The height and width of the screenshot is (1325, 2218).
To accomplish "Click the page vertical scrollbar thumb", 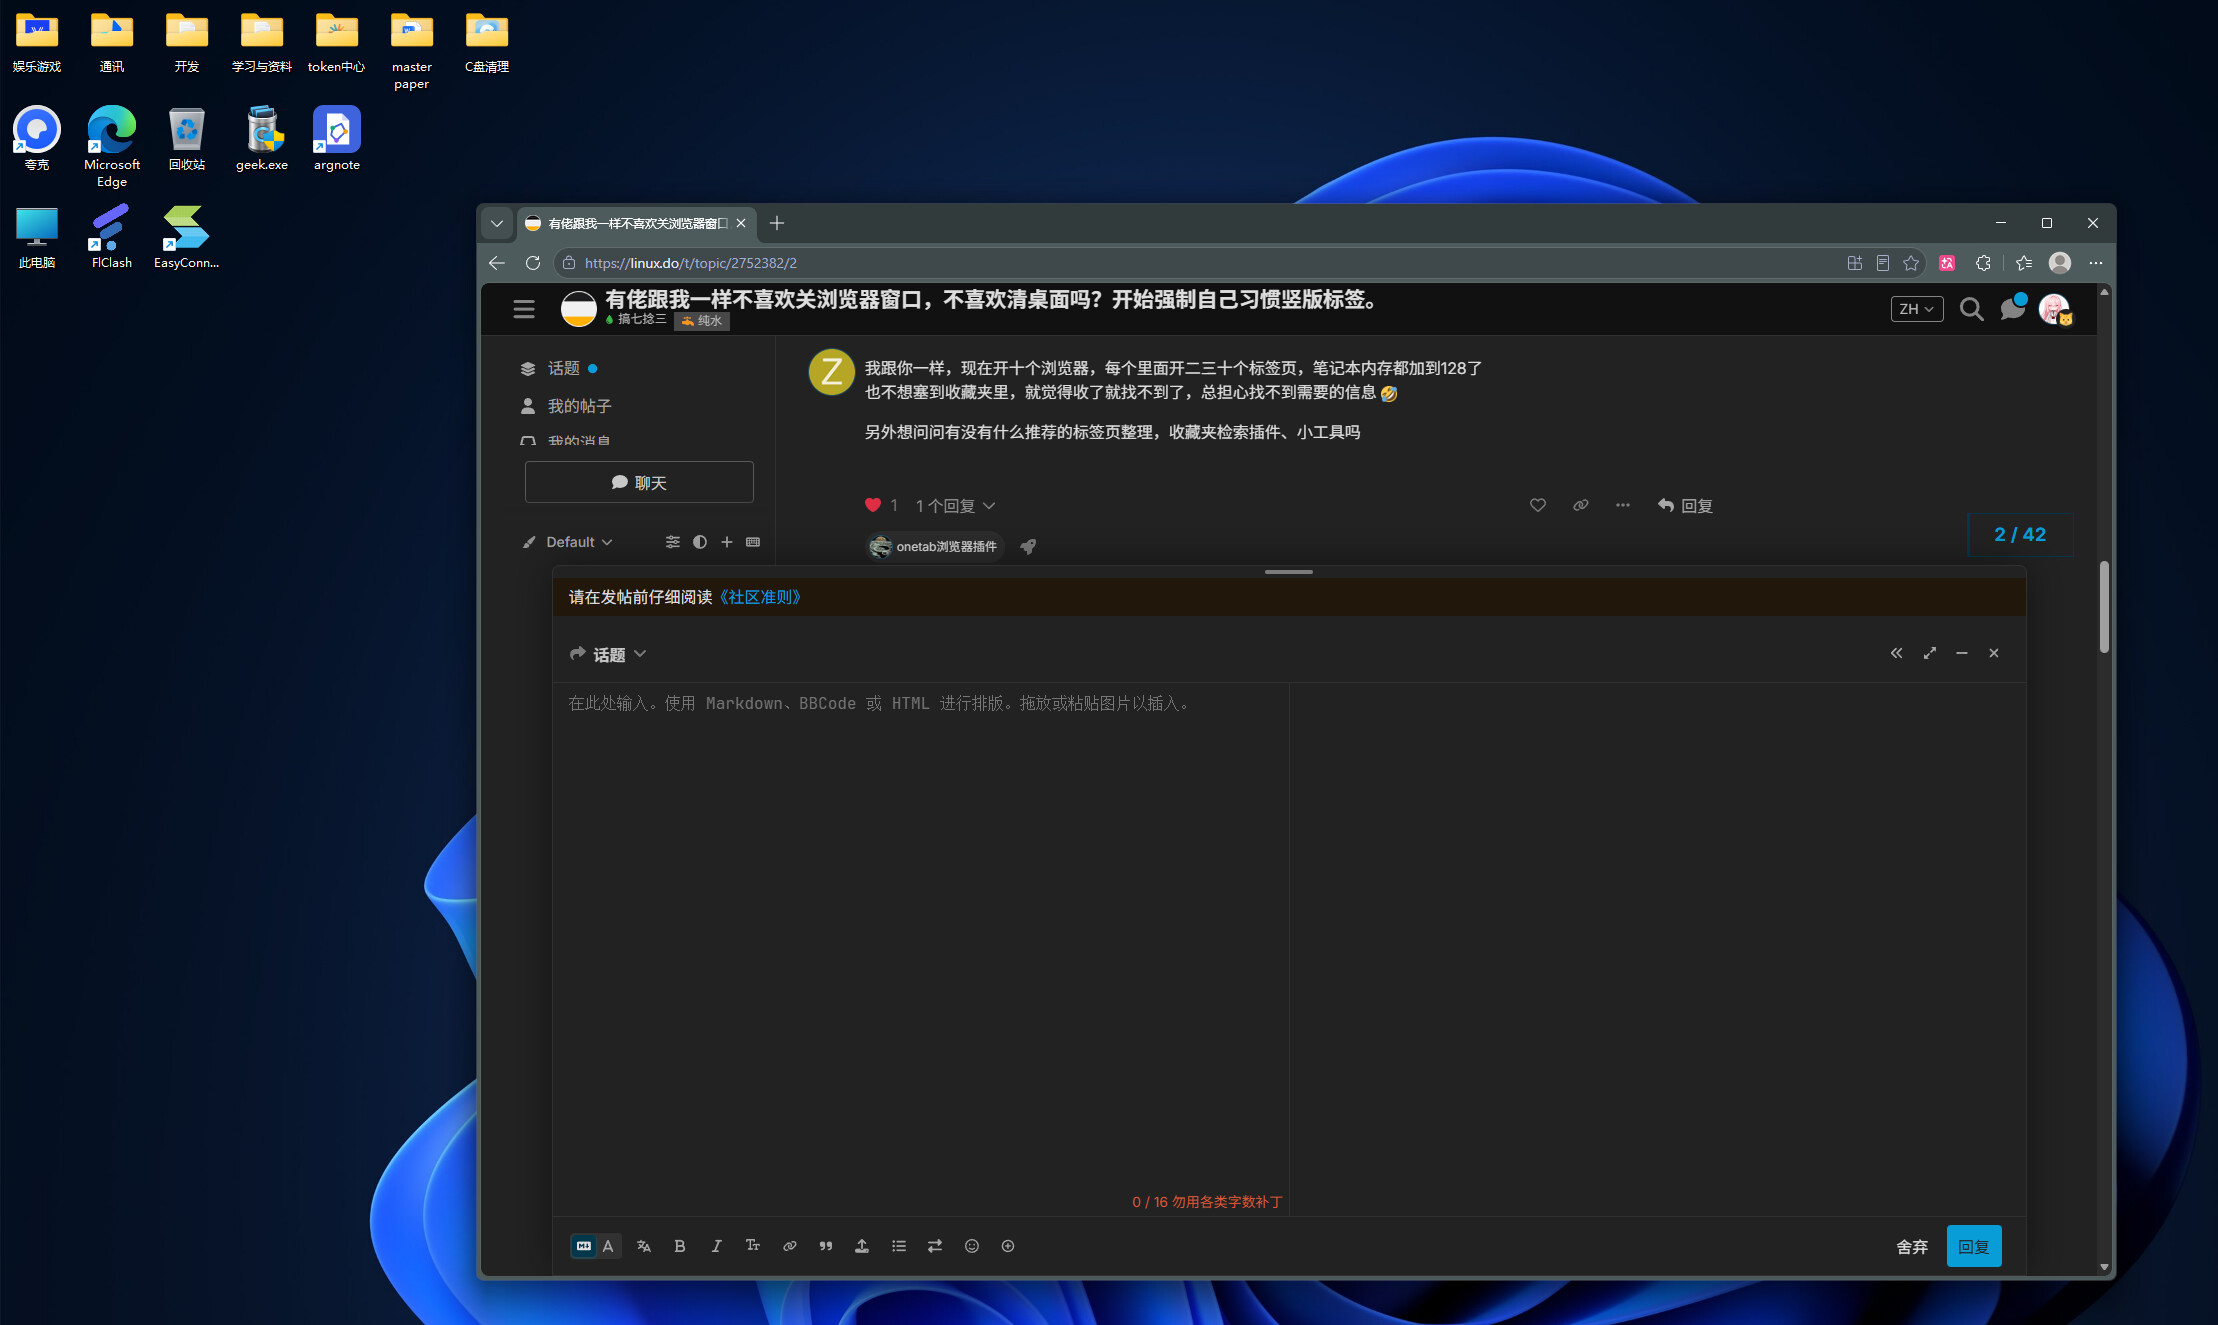I will coord(2104,607).
